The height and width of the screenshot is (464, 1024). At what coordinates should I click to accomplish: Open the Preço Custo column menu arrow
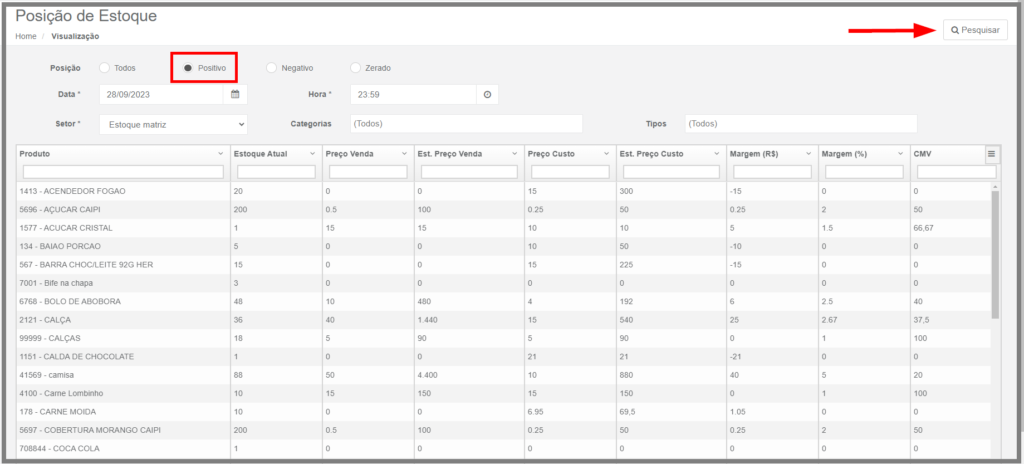606,154
